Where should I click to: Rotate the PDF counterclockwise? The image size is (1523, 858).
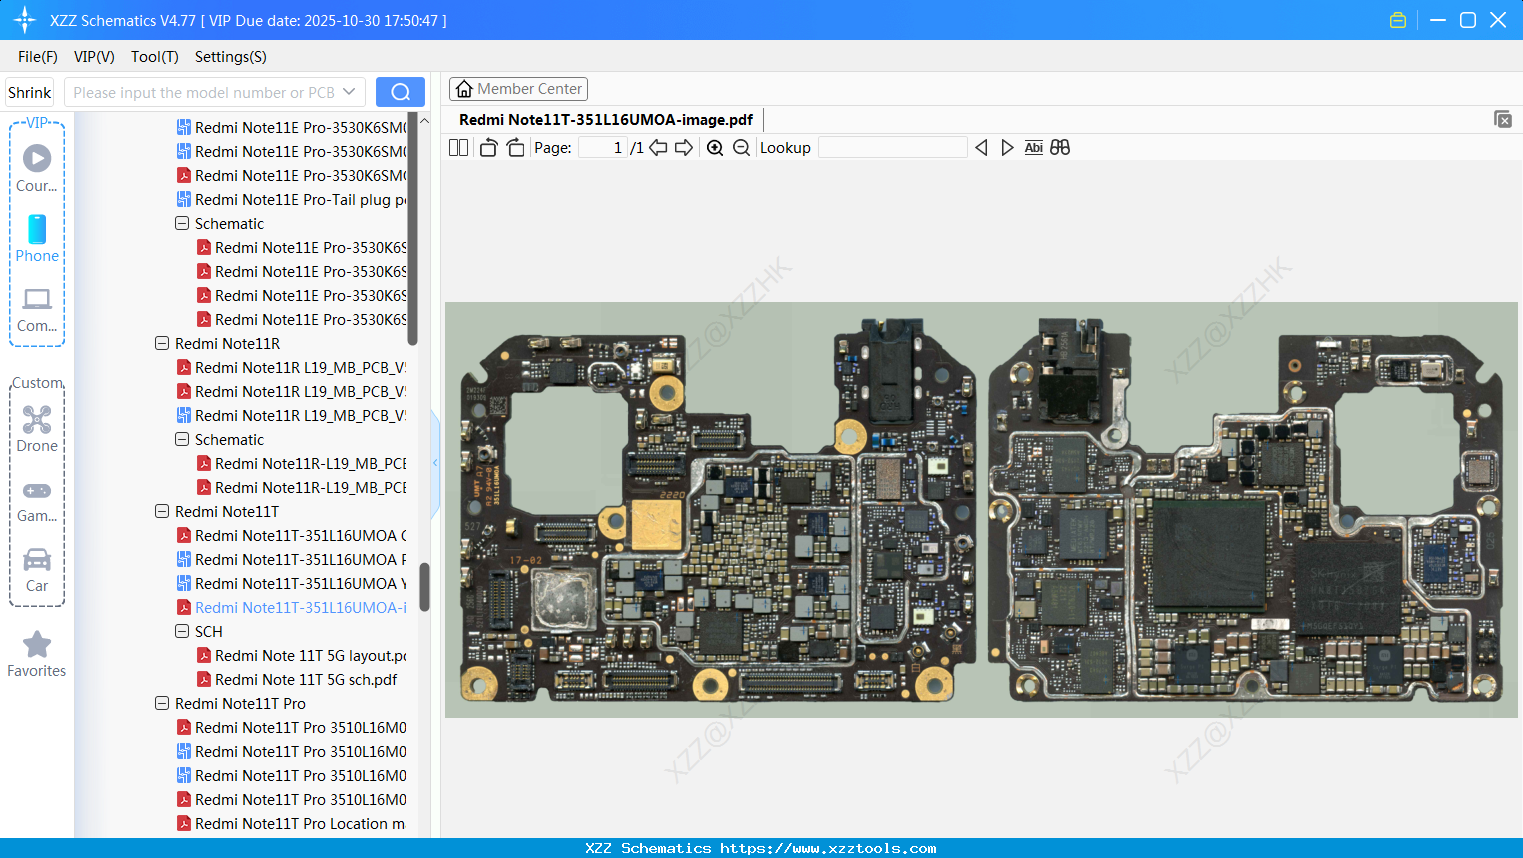(x=487, y=147)
